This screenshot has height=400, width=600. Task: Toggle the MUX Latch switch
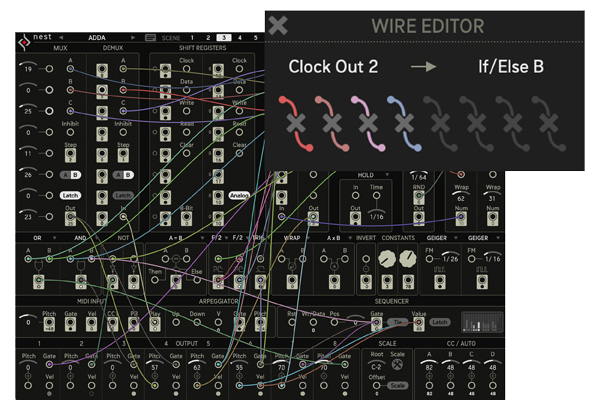pyautogui.click(x=69, y=195)
